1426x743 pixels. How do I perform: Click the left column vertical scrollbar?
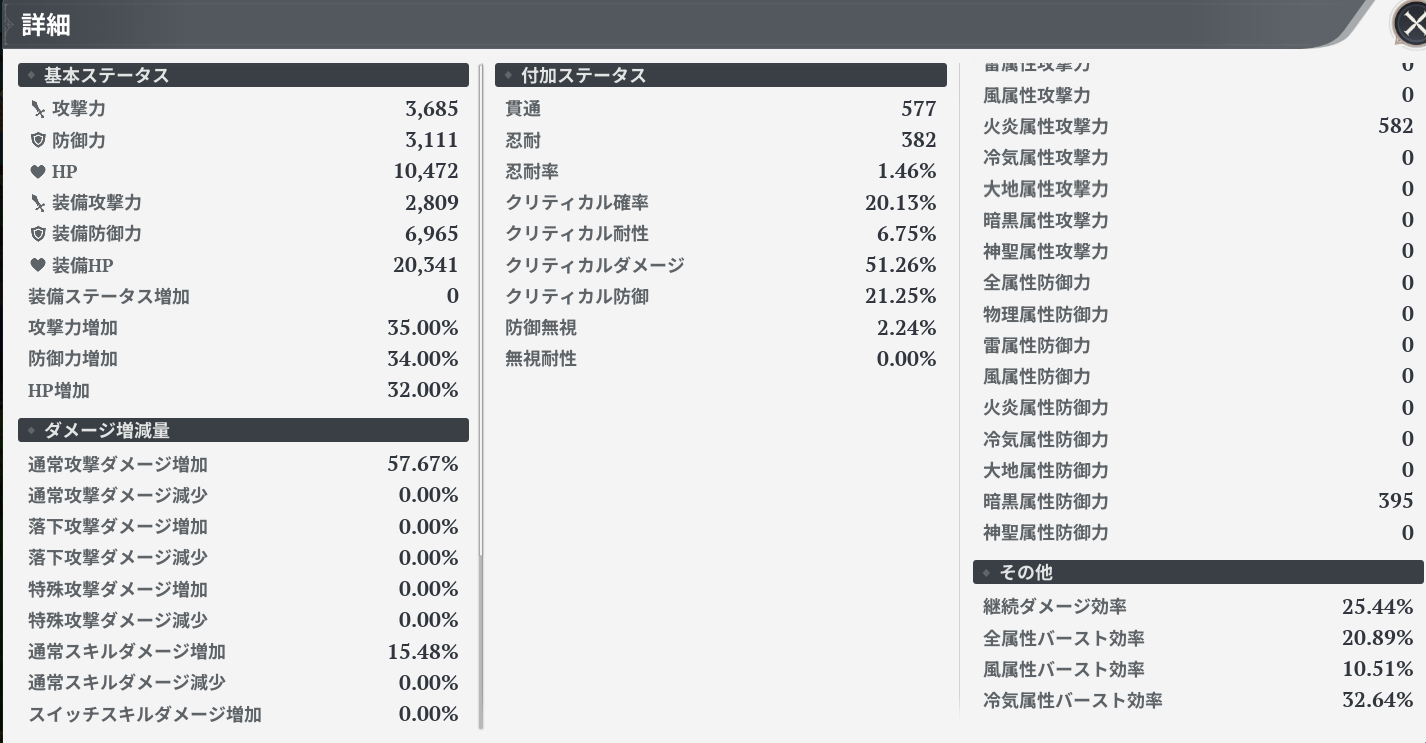[x=481, y=400]
